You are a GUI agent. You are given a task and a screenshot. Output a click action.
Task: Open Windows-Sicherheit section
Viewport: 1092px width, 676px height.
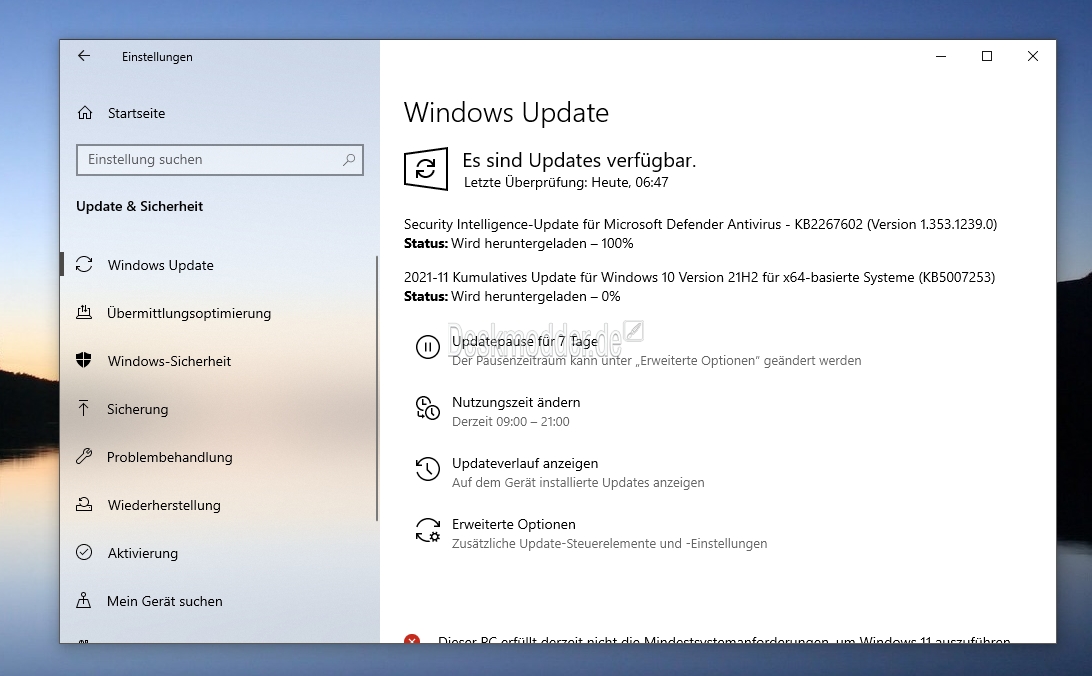click(x=169, y=361)
